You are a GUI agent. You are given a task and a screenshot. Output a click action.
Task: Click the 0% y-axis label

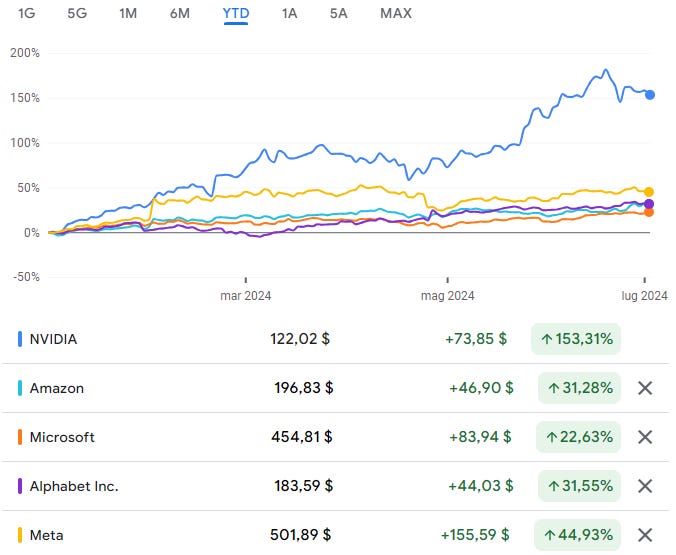click(32, 233)
